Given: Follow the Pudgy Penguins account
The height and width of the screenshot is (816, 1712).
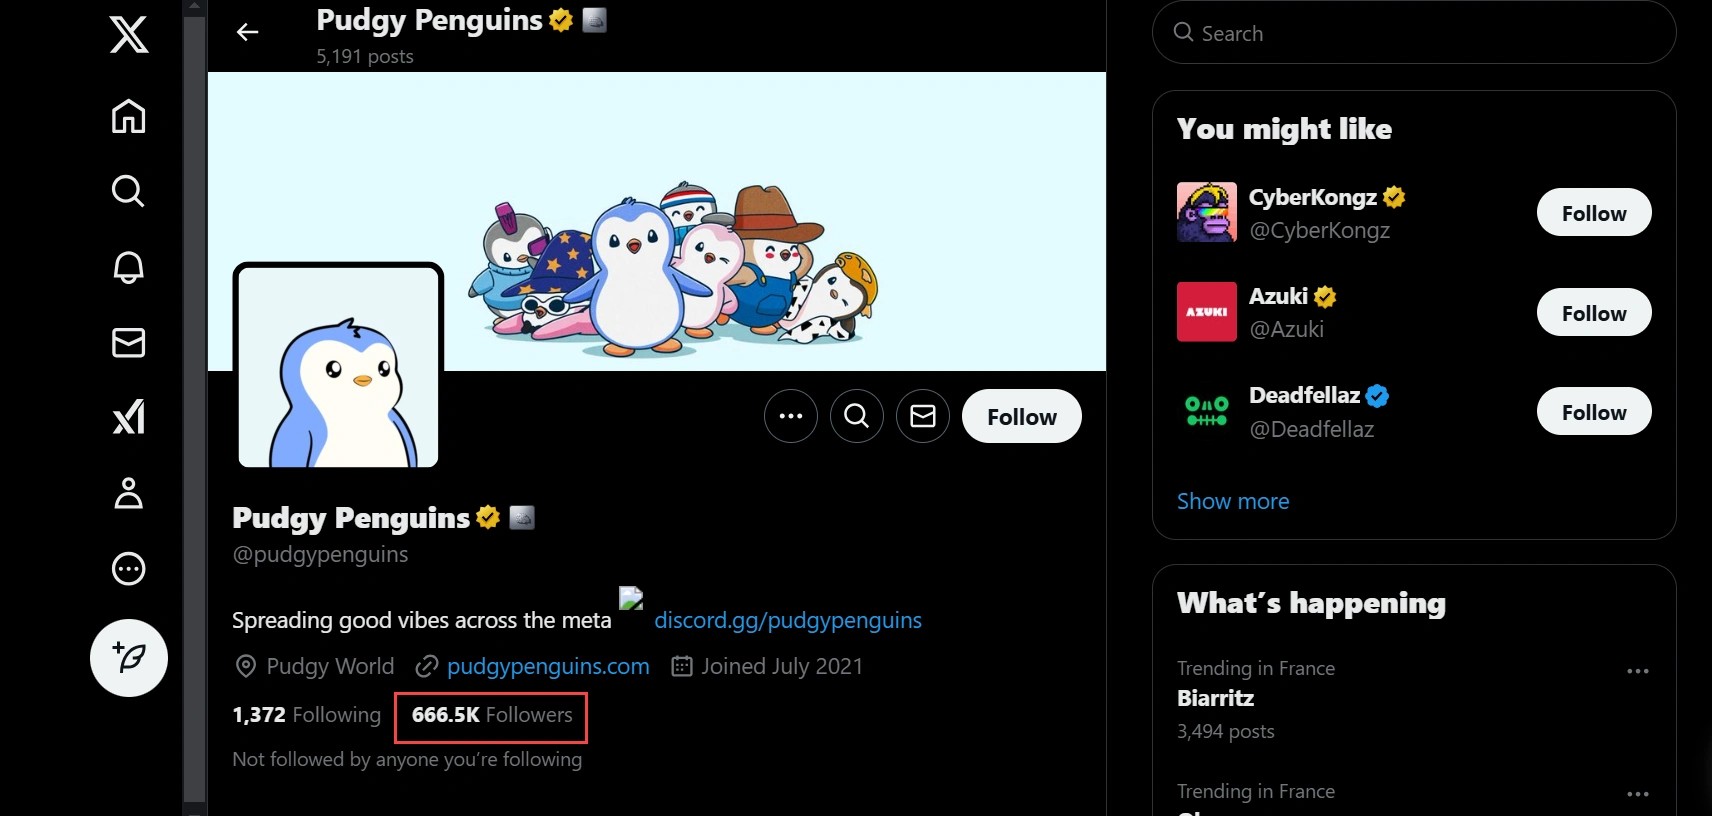Looking at the screenshot, I should pyautogui.click(x=1021, y=417).
